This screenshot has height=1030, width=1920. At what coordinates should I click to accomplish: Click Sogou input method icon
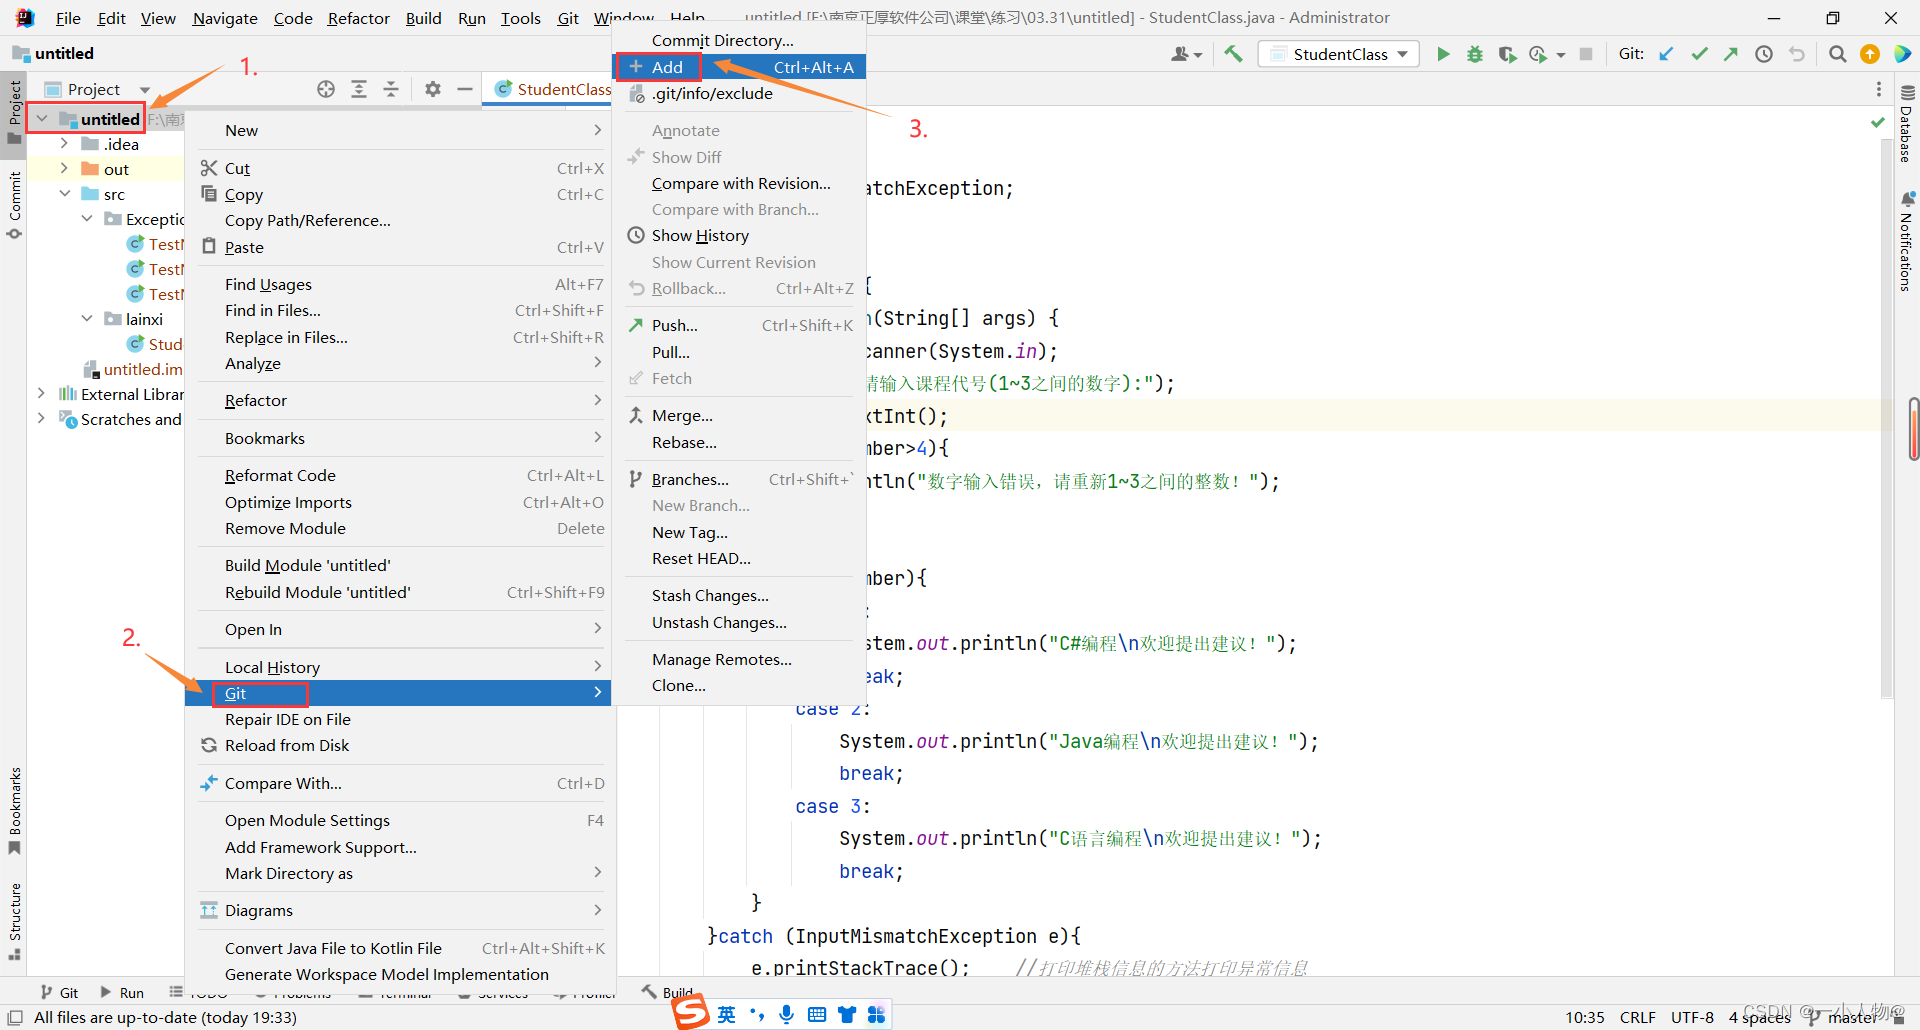[x=691, y=1013]
